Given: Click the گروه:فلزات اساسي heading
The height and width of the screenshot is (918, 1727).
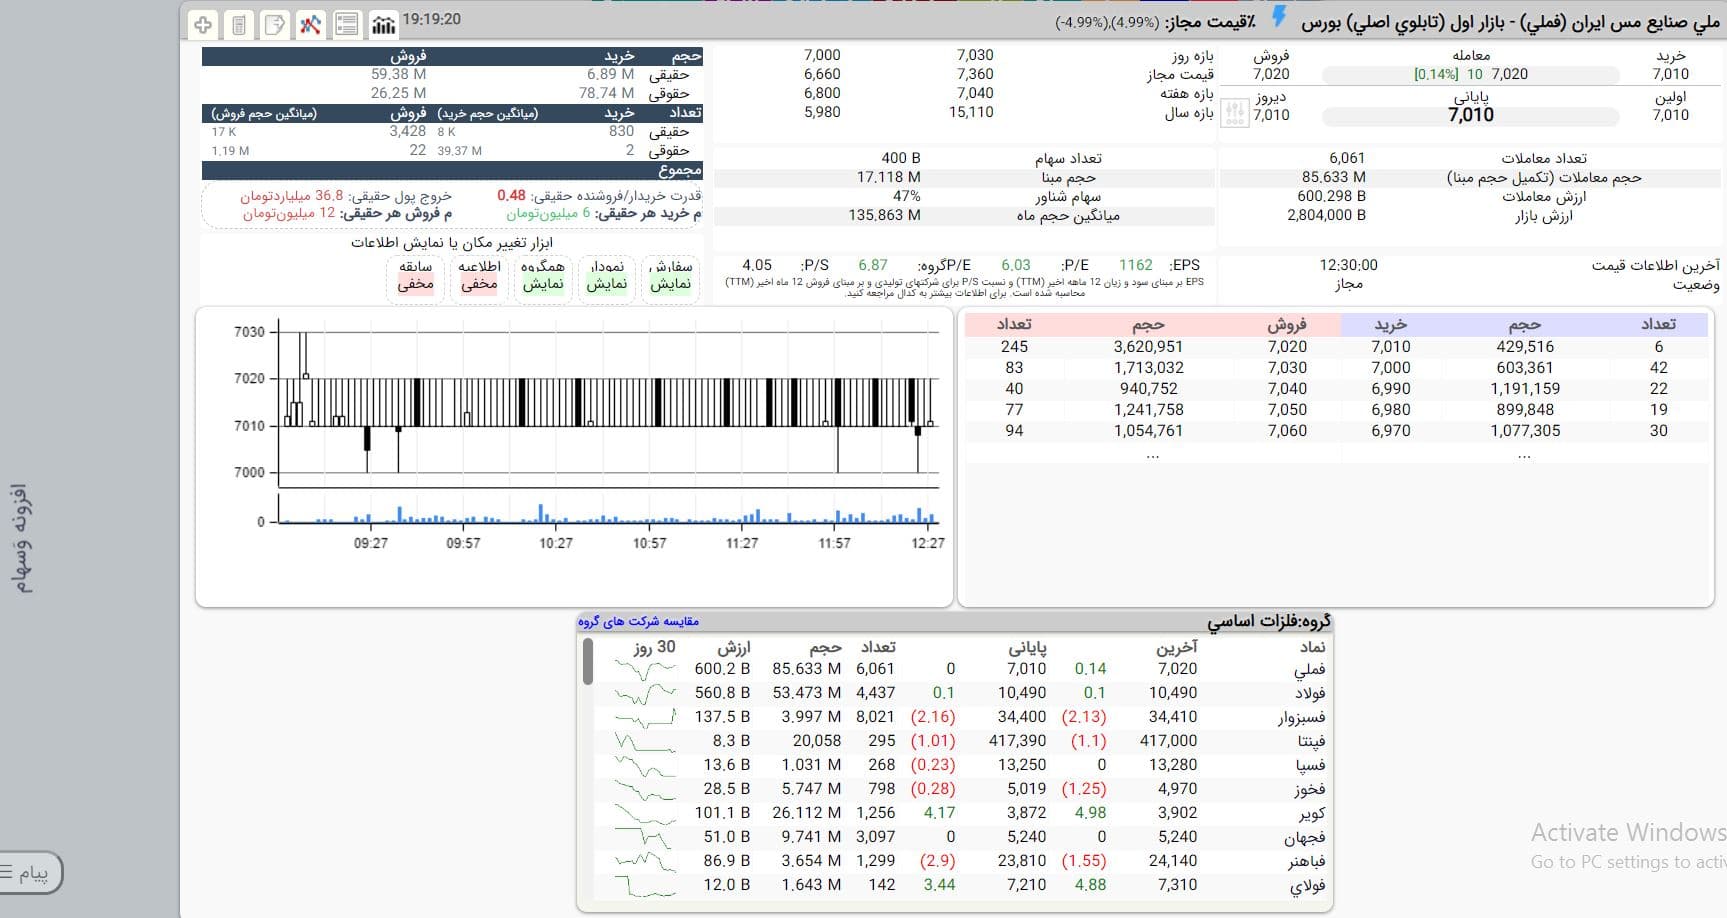Looking at the screenshot, I should point(1268,622).
